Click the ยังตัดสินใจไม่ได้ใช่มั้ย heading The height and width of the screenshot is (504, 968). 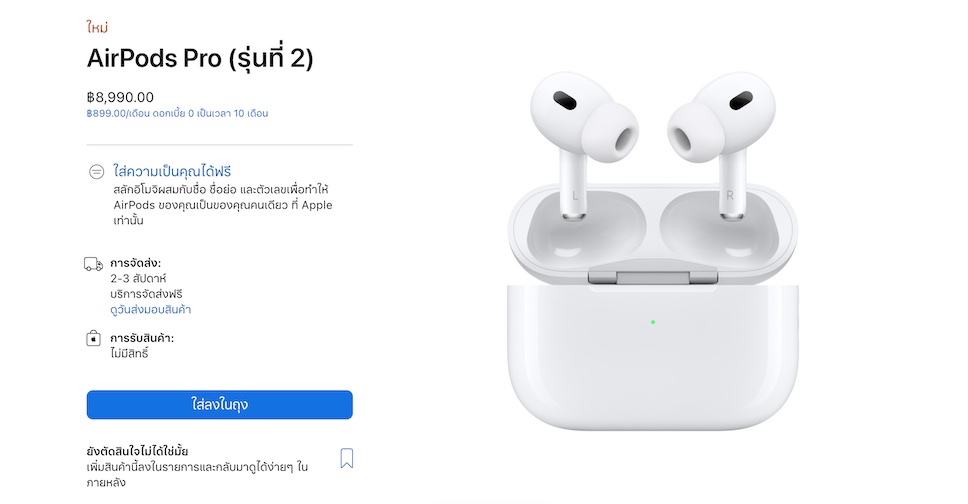pos(138,451)
